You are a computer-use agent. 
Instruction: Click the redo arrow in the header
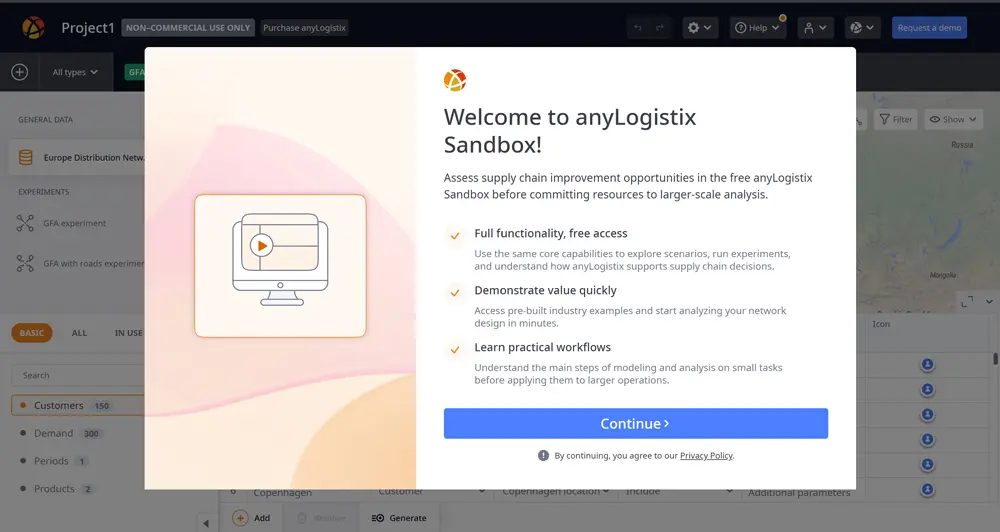pos(659,27)
